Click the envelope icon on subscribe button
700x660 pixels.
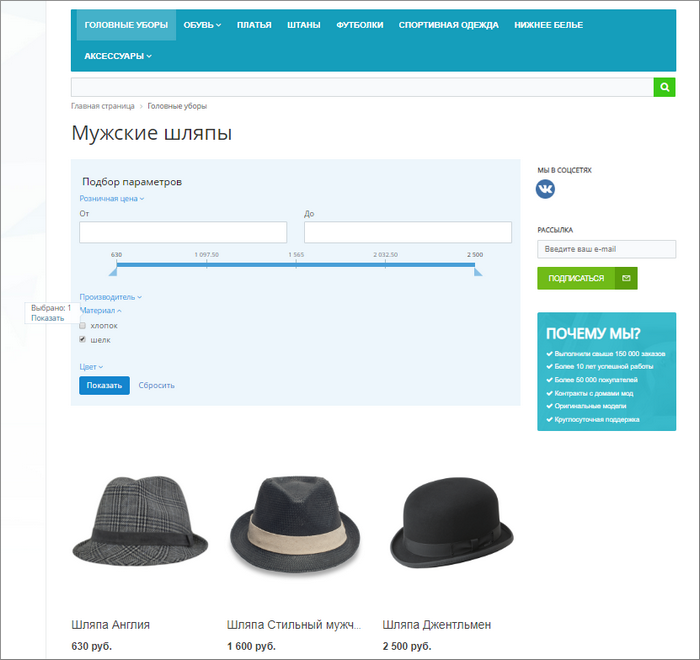pos(626,278)
